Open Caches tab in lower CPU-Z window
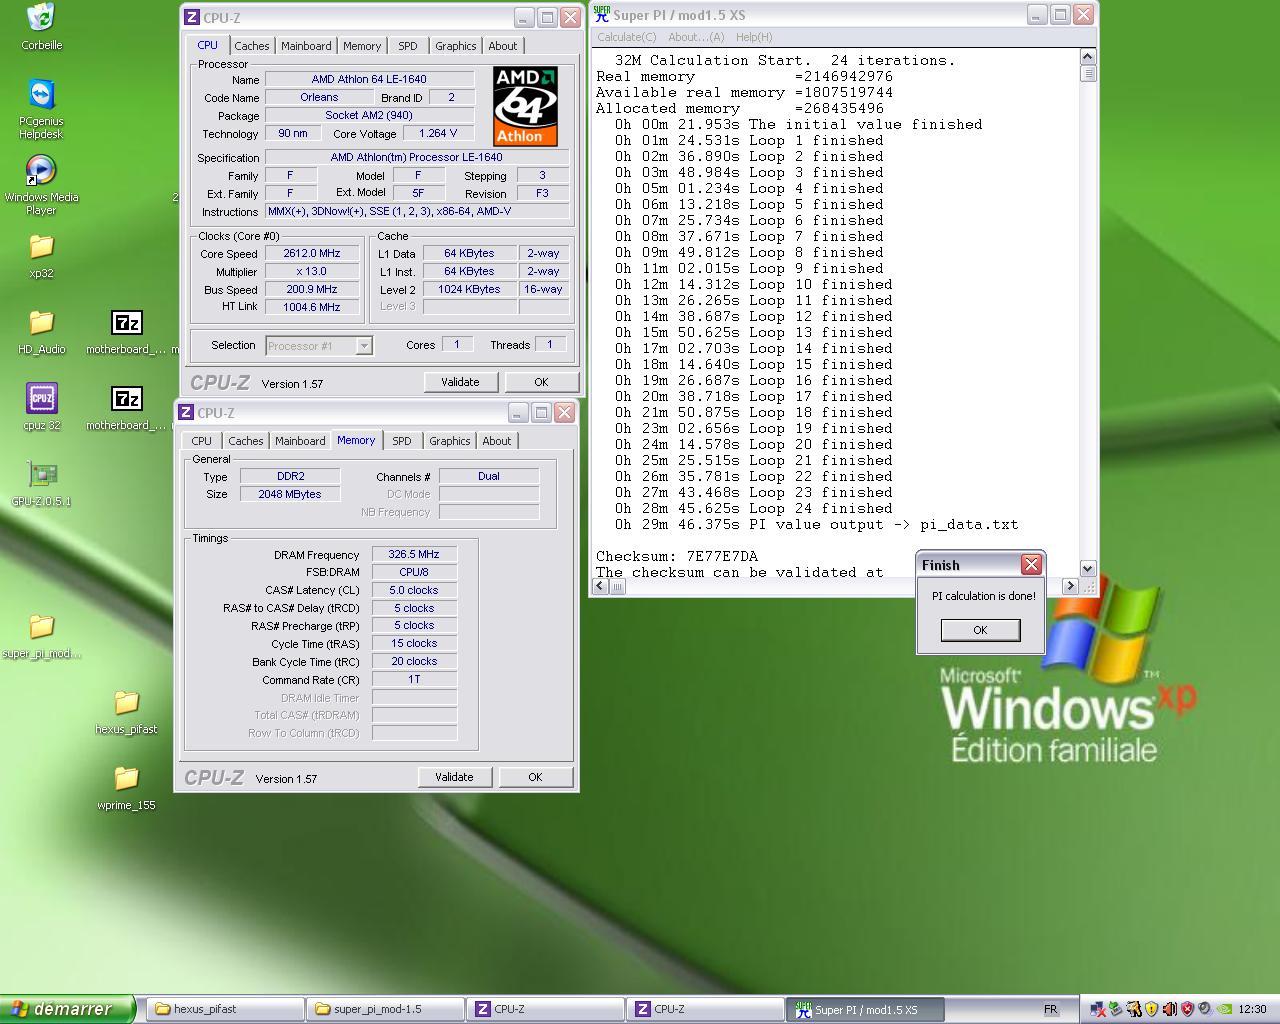The width and height of the screenshot is (1280, 1024). (x=246, y=441)
